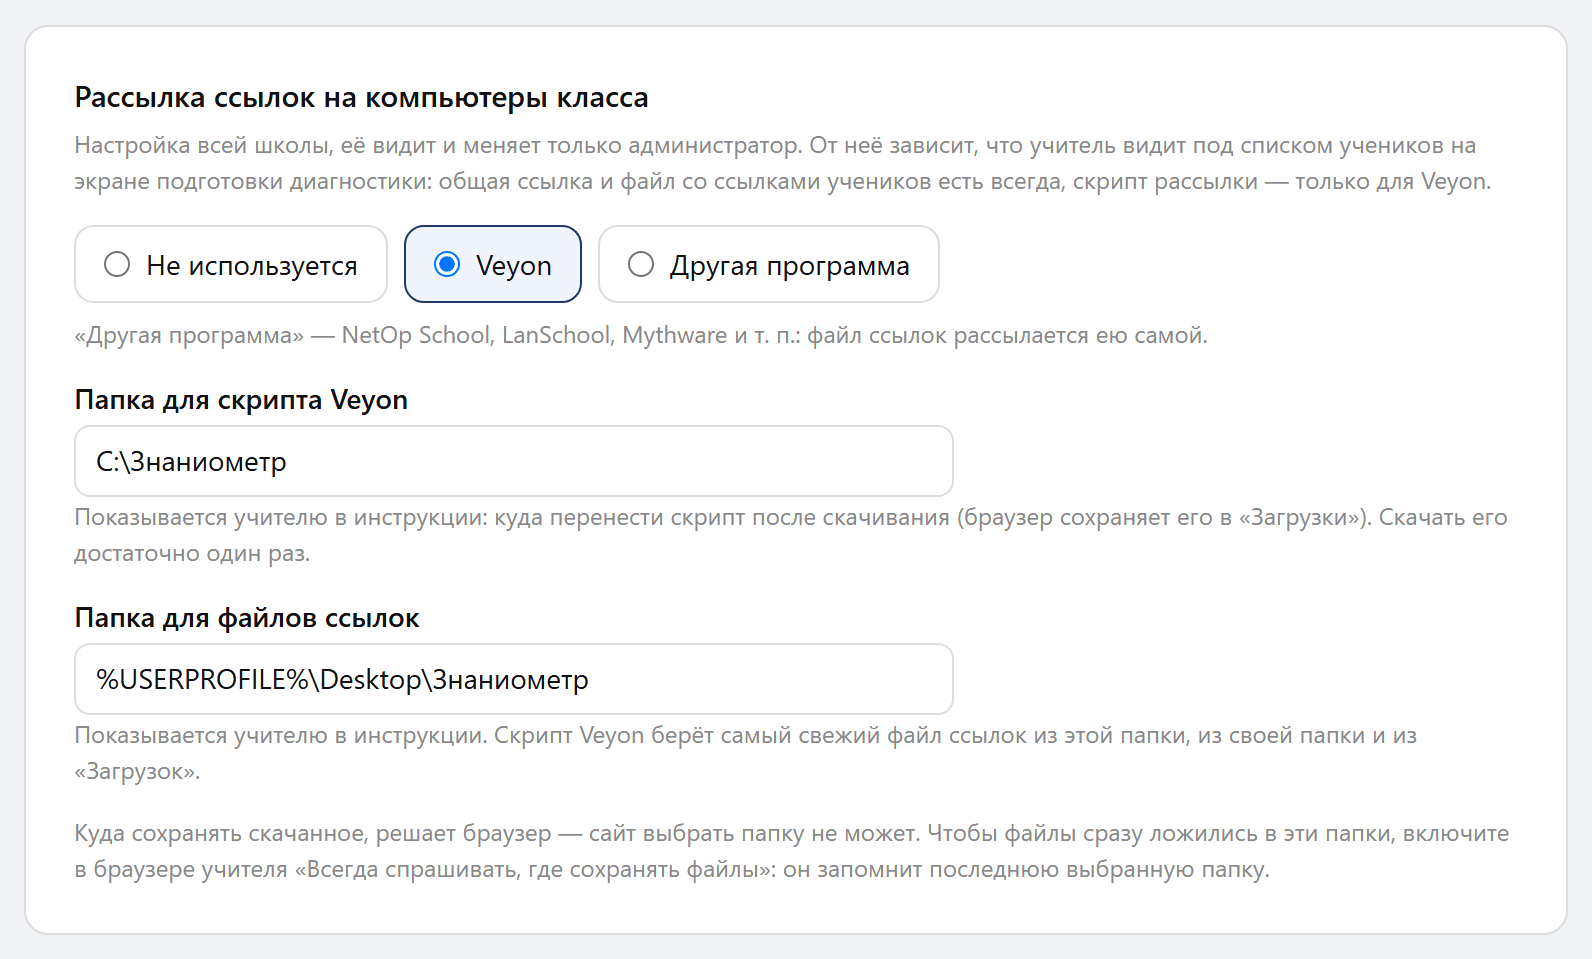This screenshot has width=1592, height=959.
Task: Click description starting «Настройка всей школы»
Action: point(783,163)
